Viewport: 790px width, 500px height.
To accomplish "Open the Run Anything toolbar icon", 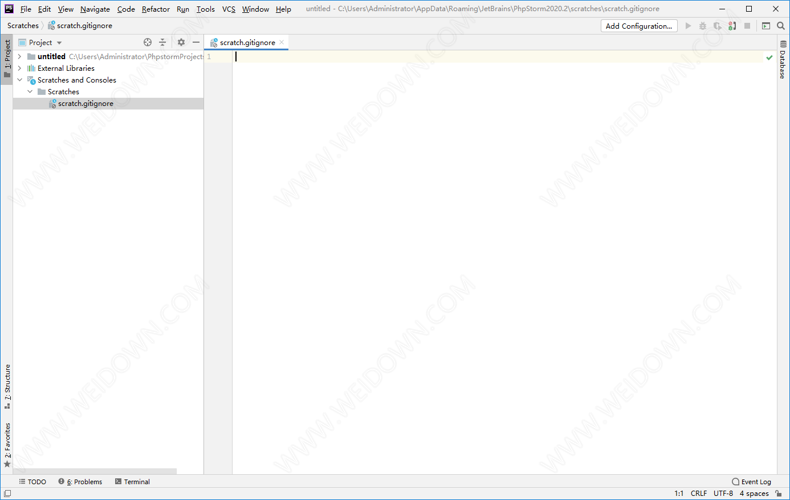I will tap(766, 26).
